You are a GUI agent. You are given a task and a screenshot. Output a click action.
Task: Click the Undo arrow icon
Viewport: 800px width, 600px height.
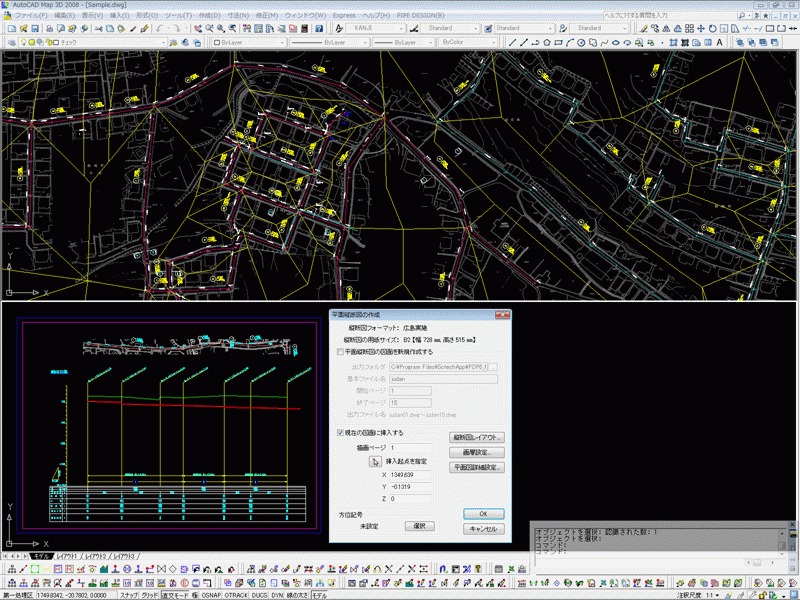pos(159,29)
